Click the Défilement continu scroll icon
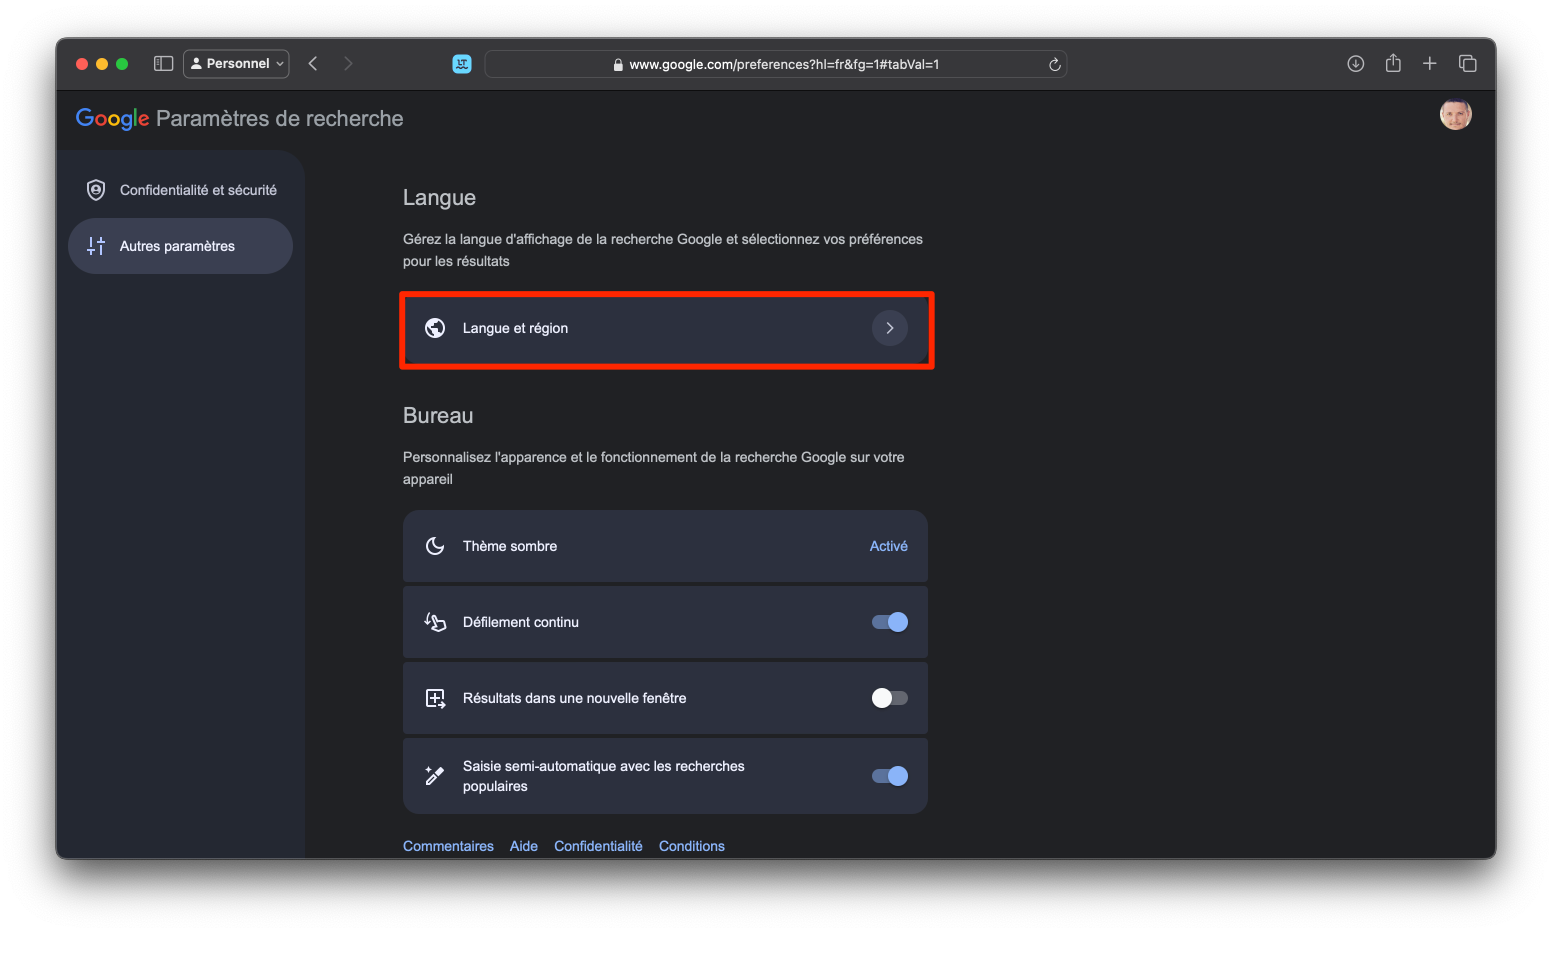This screenshot has height=974, width=1552. pos(435,622)
